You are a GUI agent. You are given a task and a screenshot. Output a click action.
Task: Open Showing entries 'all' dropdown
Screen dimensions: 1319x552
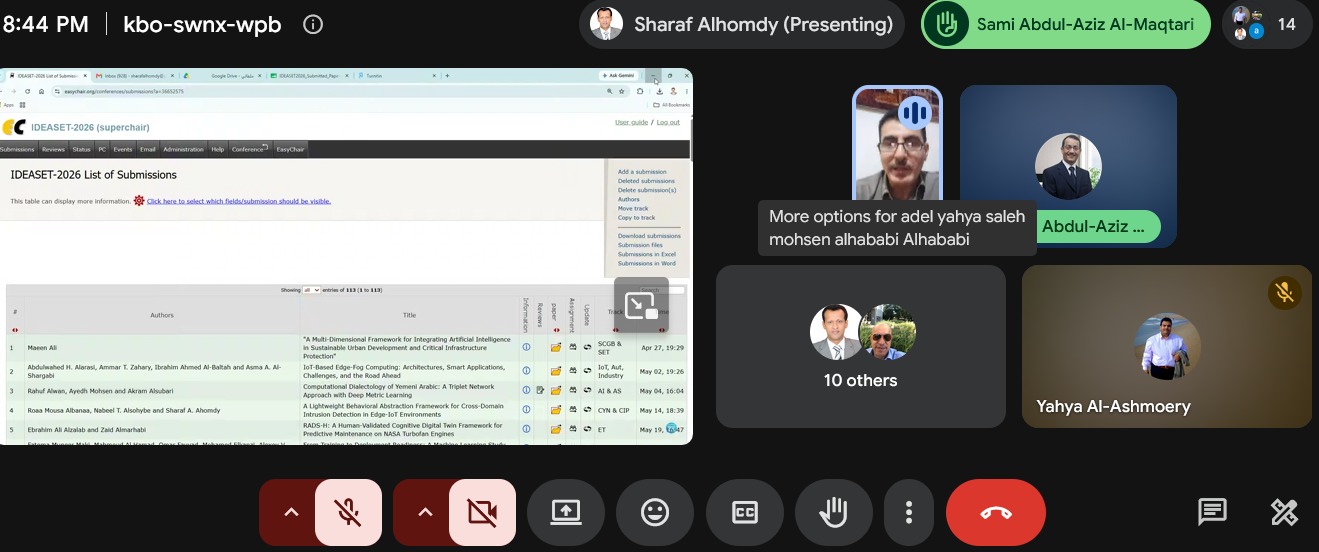click(x=311, y=290)
